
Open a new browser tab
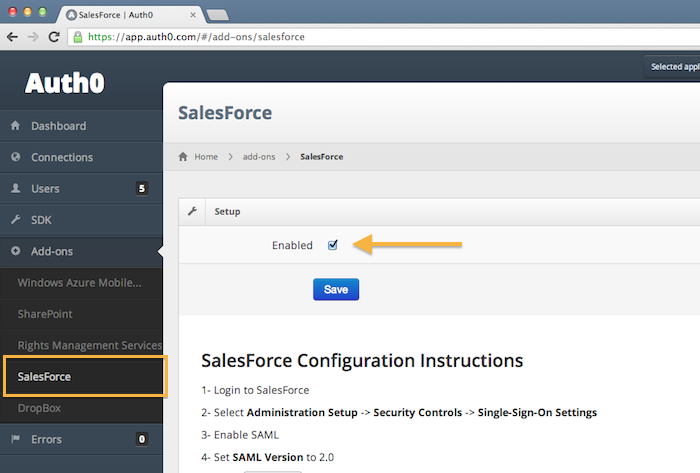[218, 15]
